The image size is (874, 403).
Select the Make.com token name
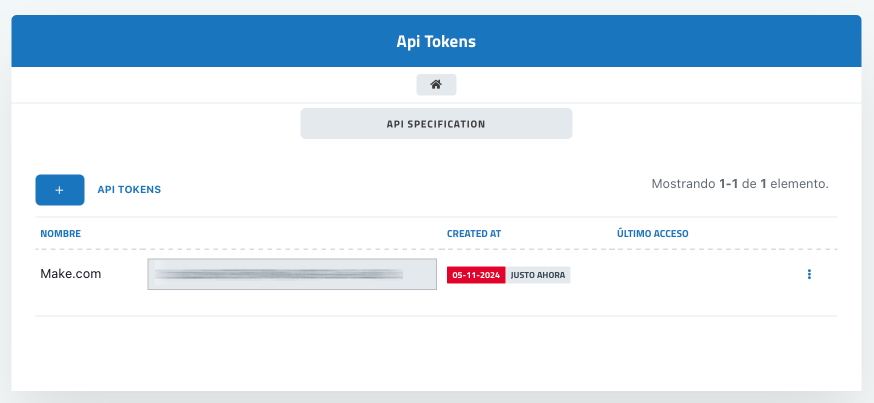[71, 273]
